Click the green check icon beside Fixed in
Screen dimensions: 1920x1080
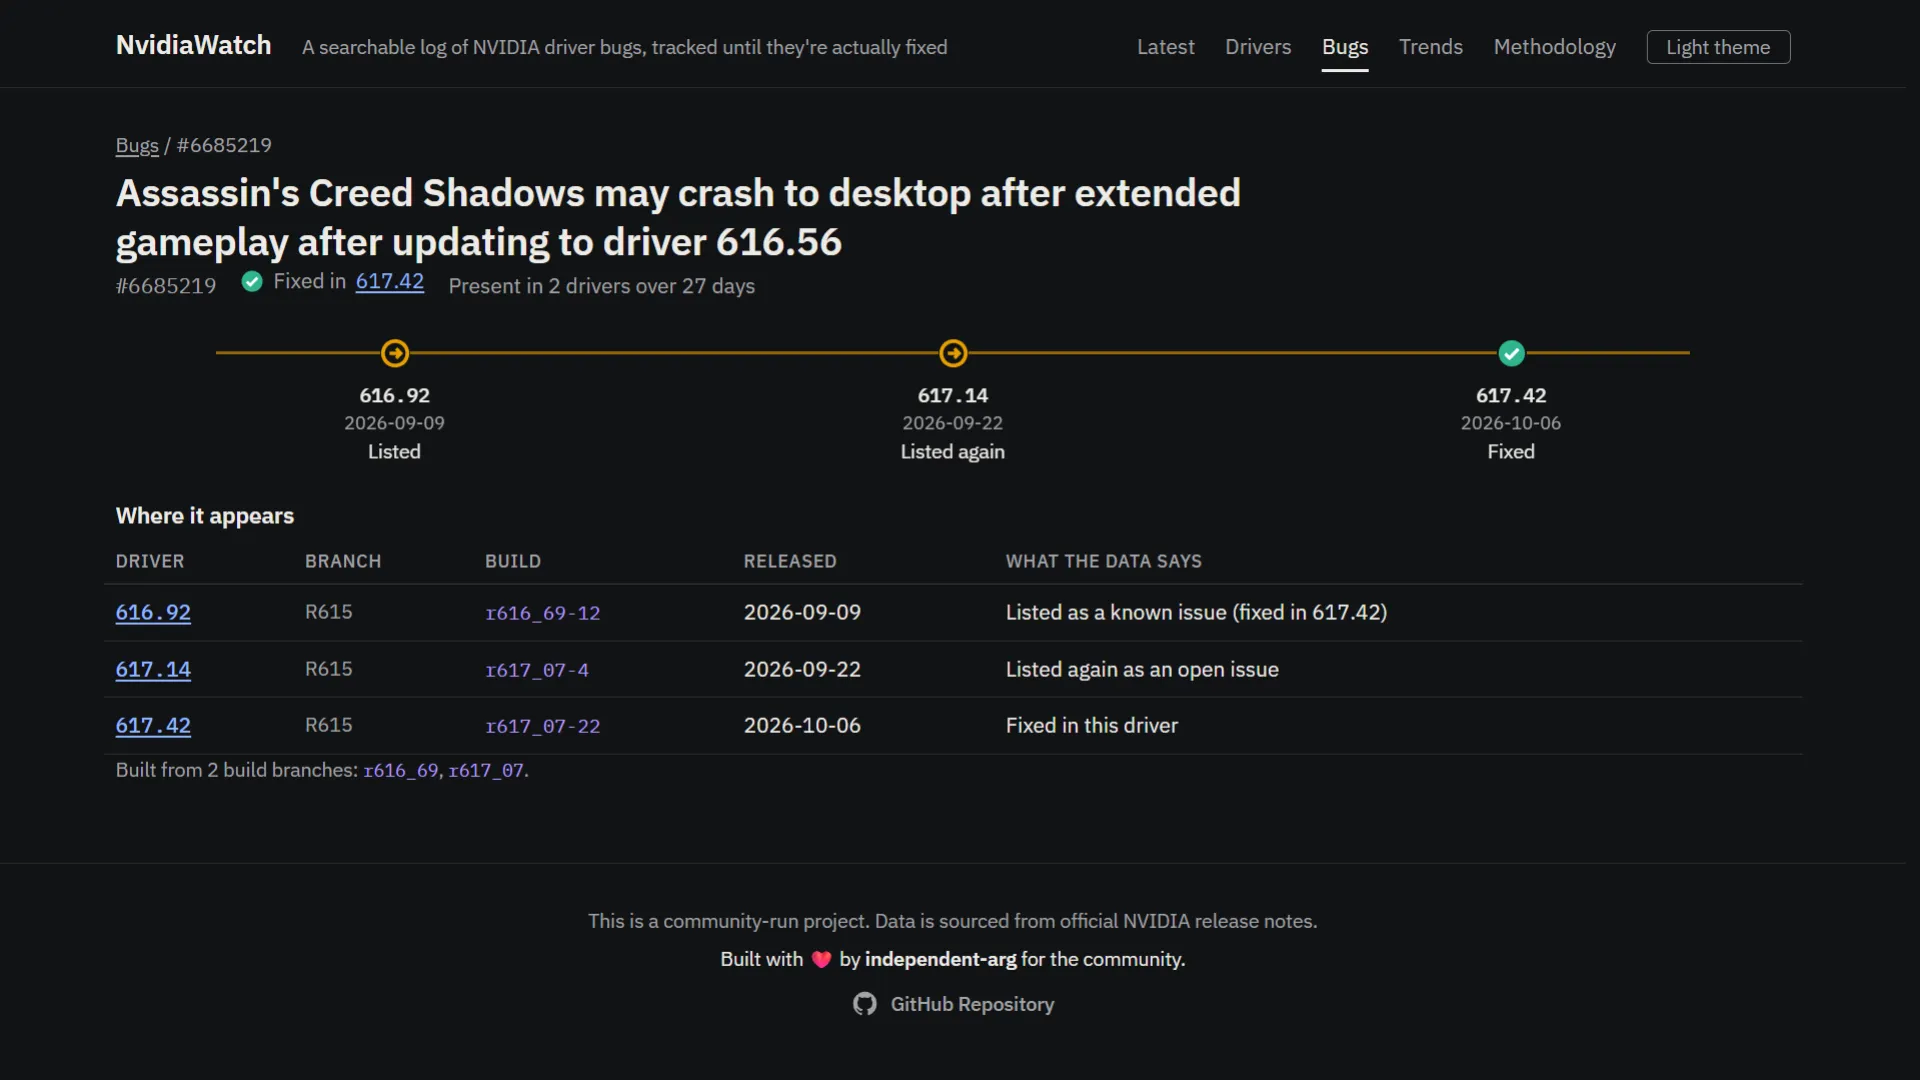tap(252, 282)
